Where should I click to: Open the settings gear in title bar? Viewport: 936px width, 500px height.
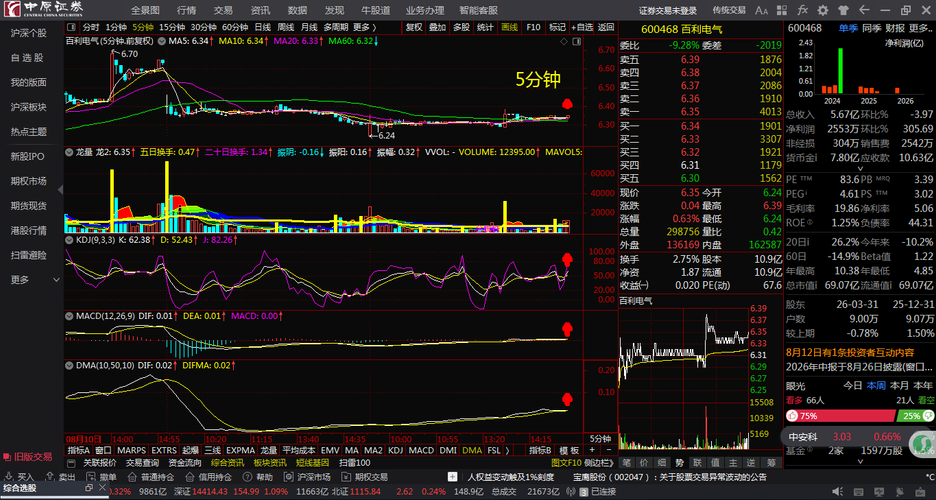tap(823, 10)
